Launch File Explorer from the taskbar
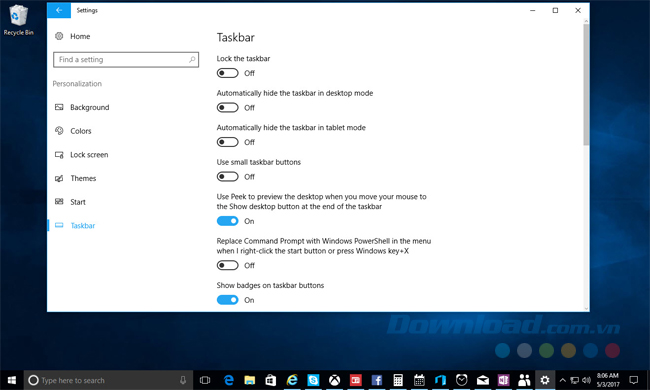Viewport: 650px width, 390px height. 250,380
